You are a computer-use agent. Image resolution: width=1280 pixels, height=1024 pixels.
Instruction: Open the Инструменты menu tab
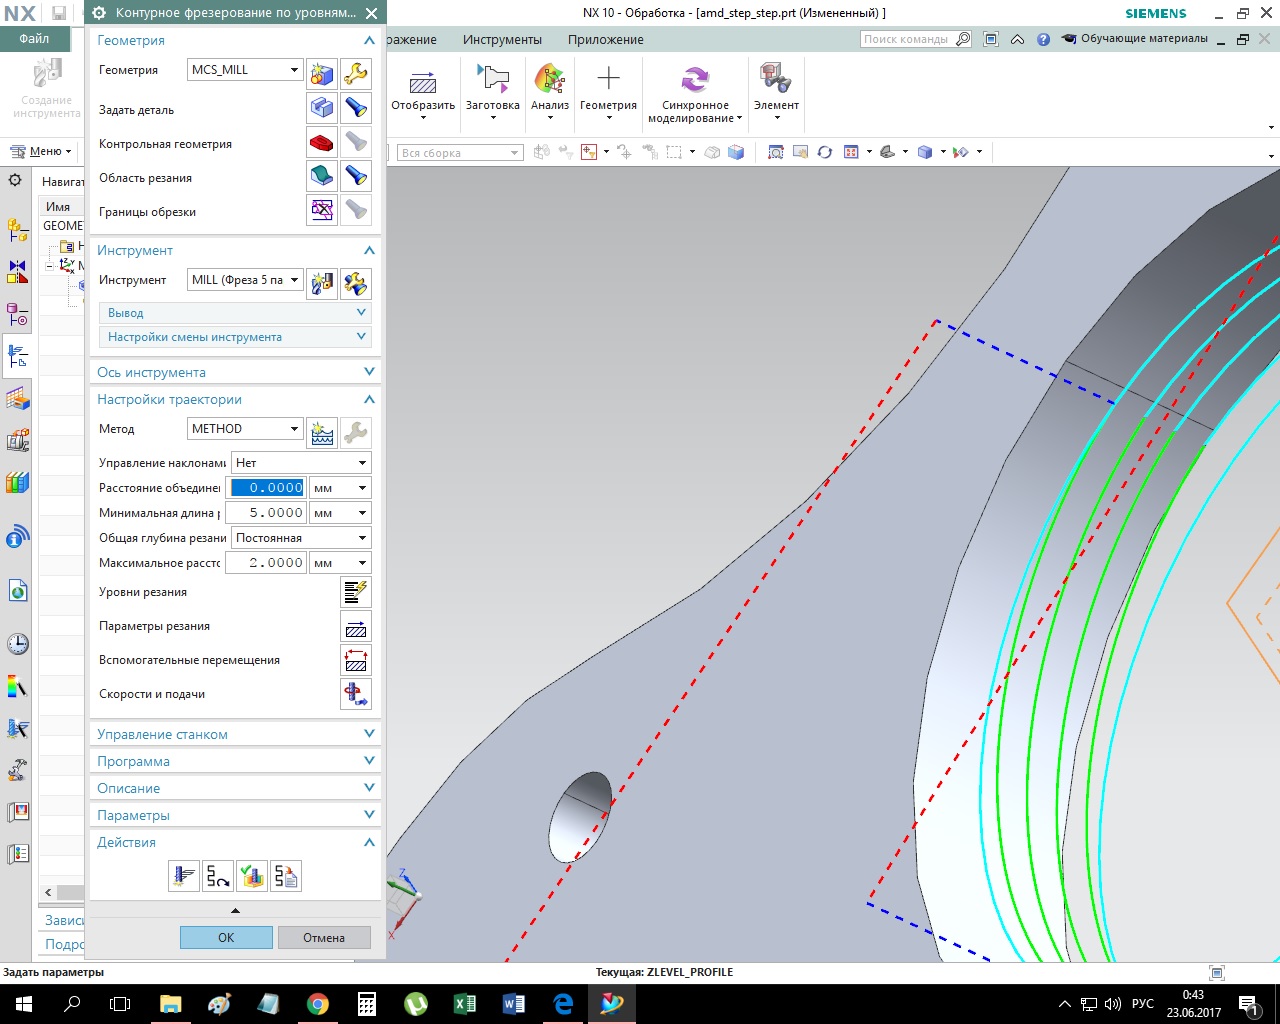tap(502, 40)
